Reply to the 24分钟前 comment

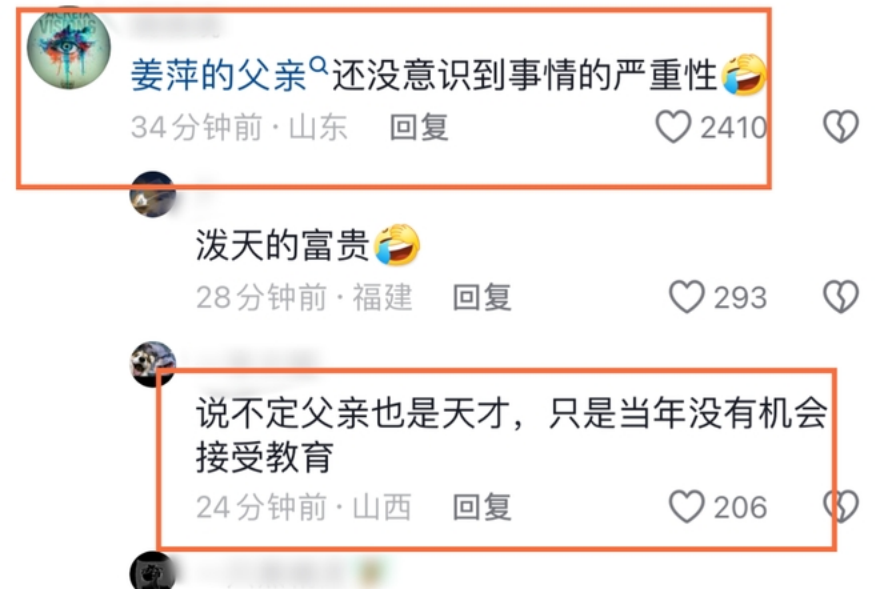pyautogui.click(x=482, y=507)
